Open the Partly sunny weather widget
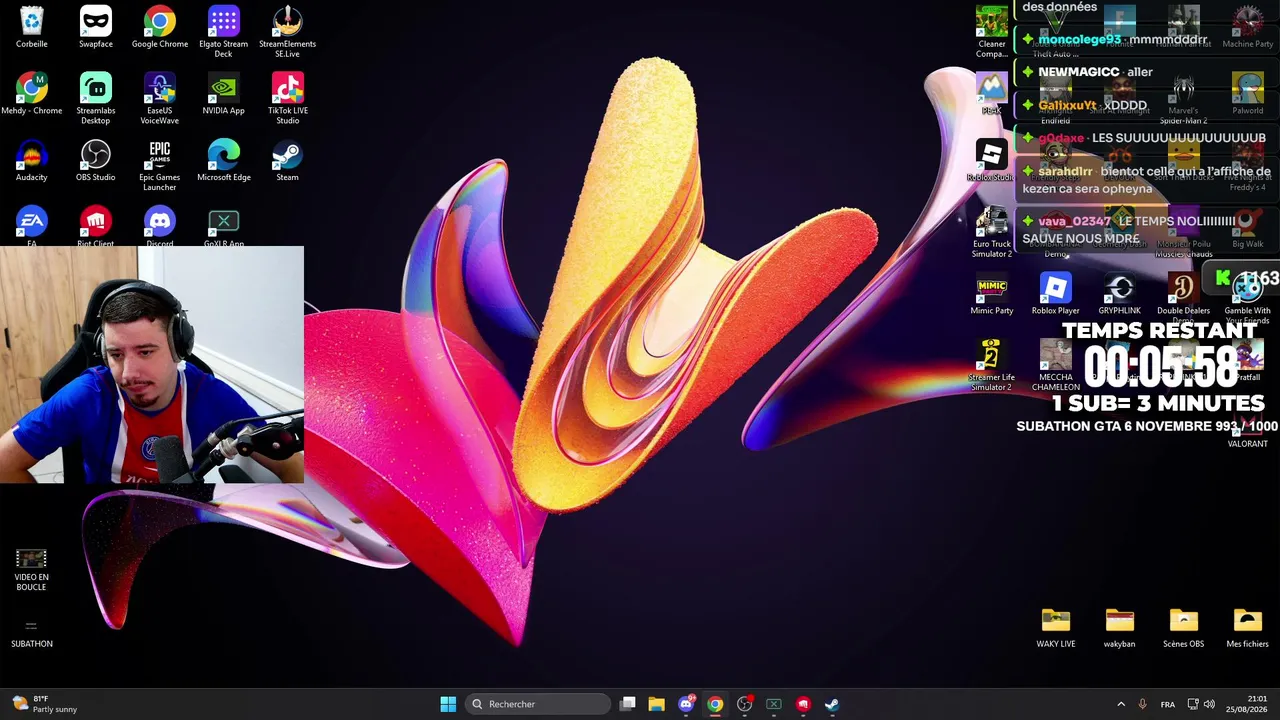The image size is (1280, 720). pyautogui.click(x=45, y=704)
